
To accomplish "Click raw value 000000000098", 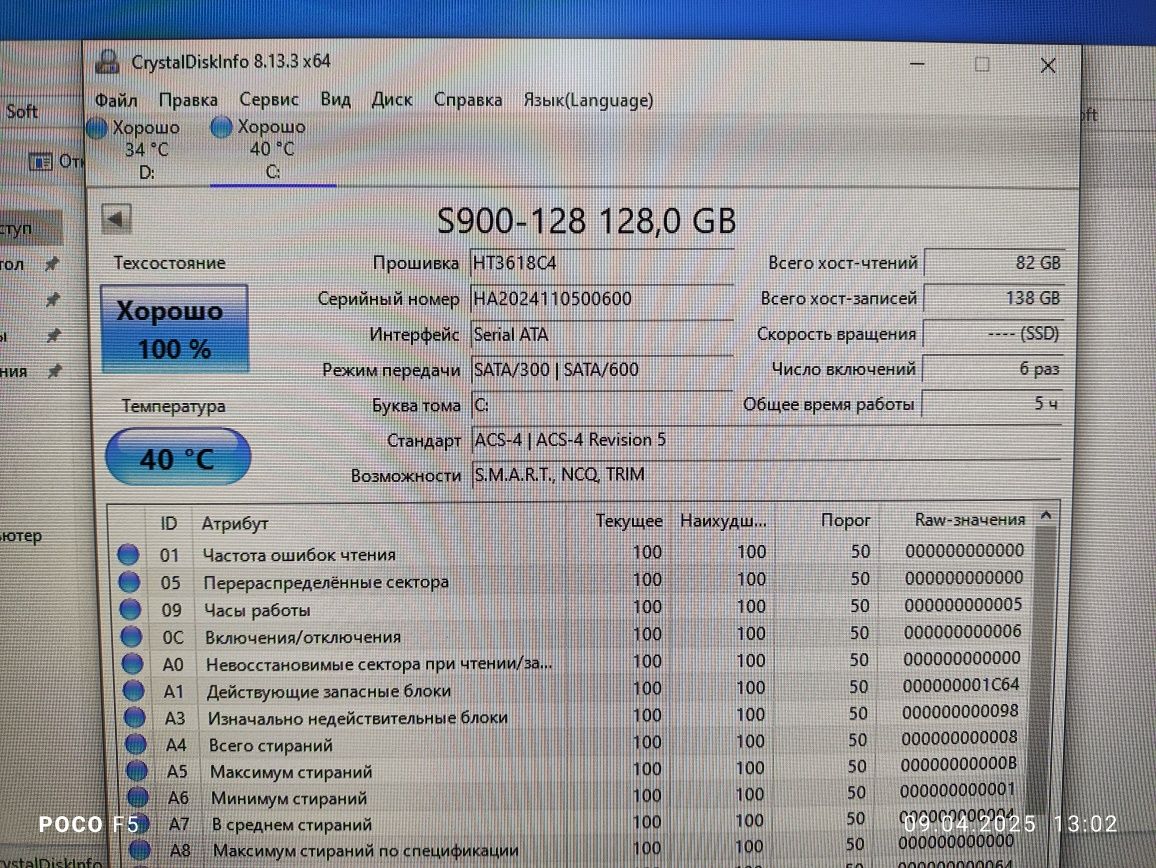I will coord(960,712).
